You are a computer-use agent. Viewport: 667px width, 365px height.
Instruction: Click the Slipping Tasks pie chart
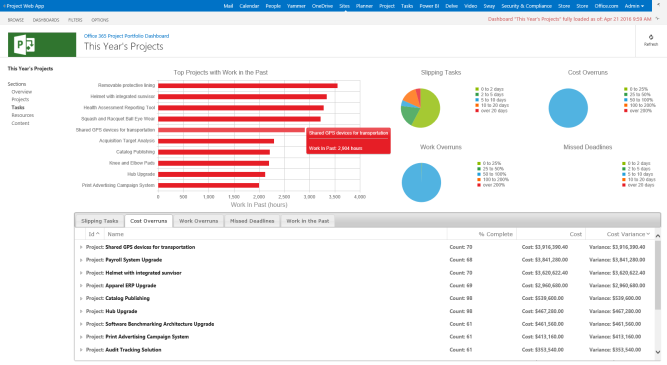click(420, 108)
